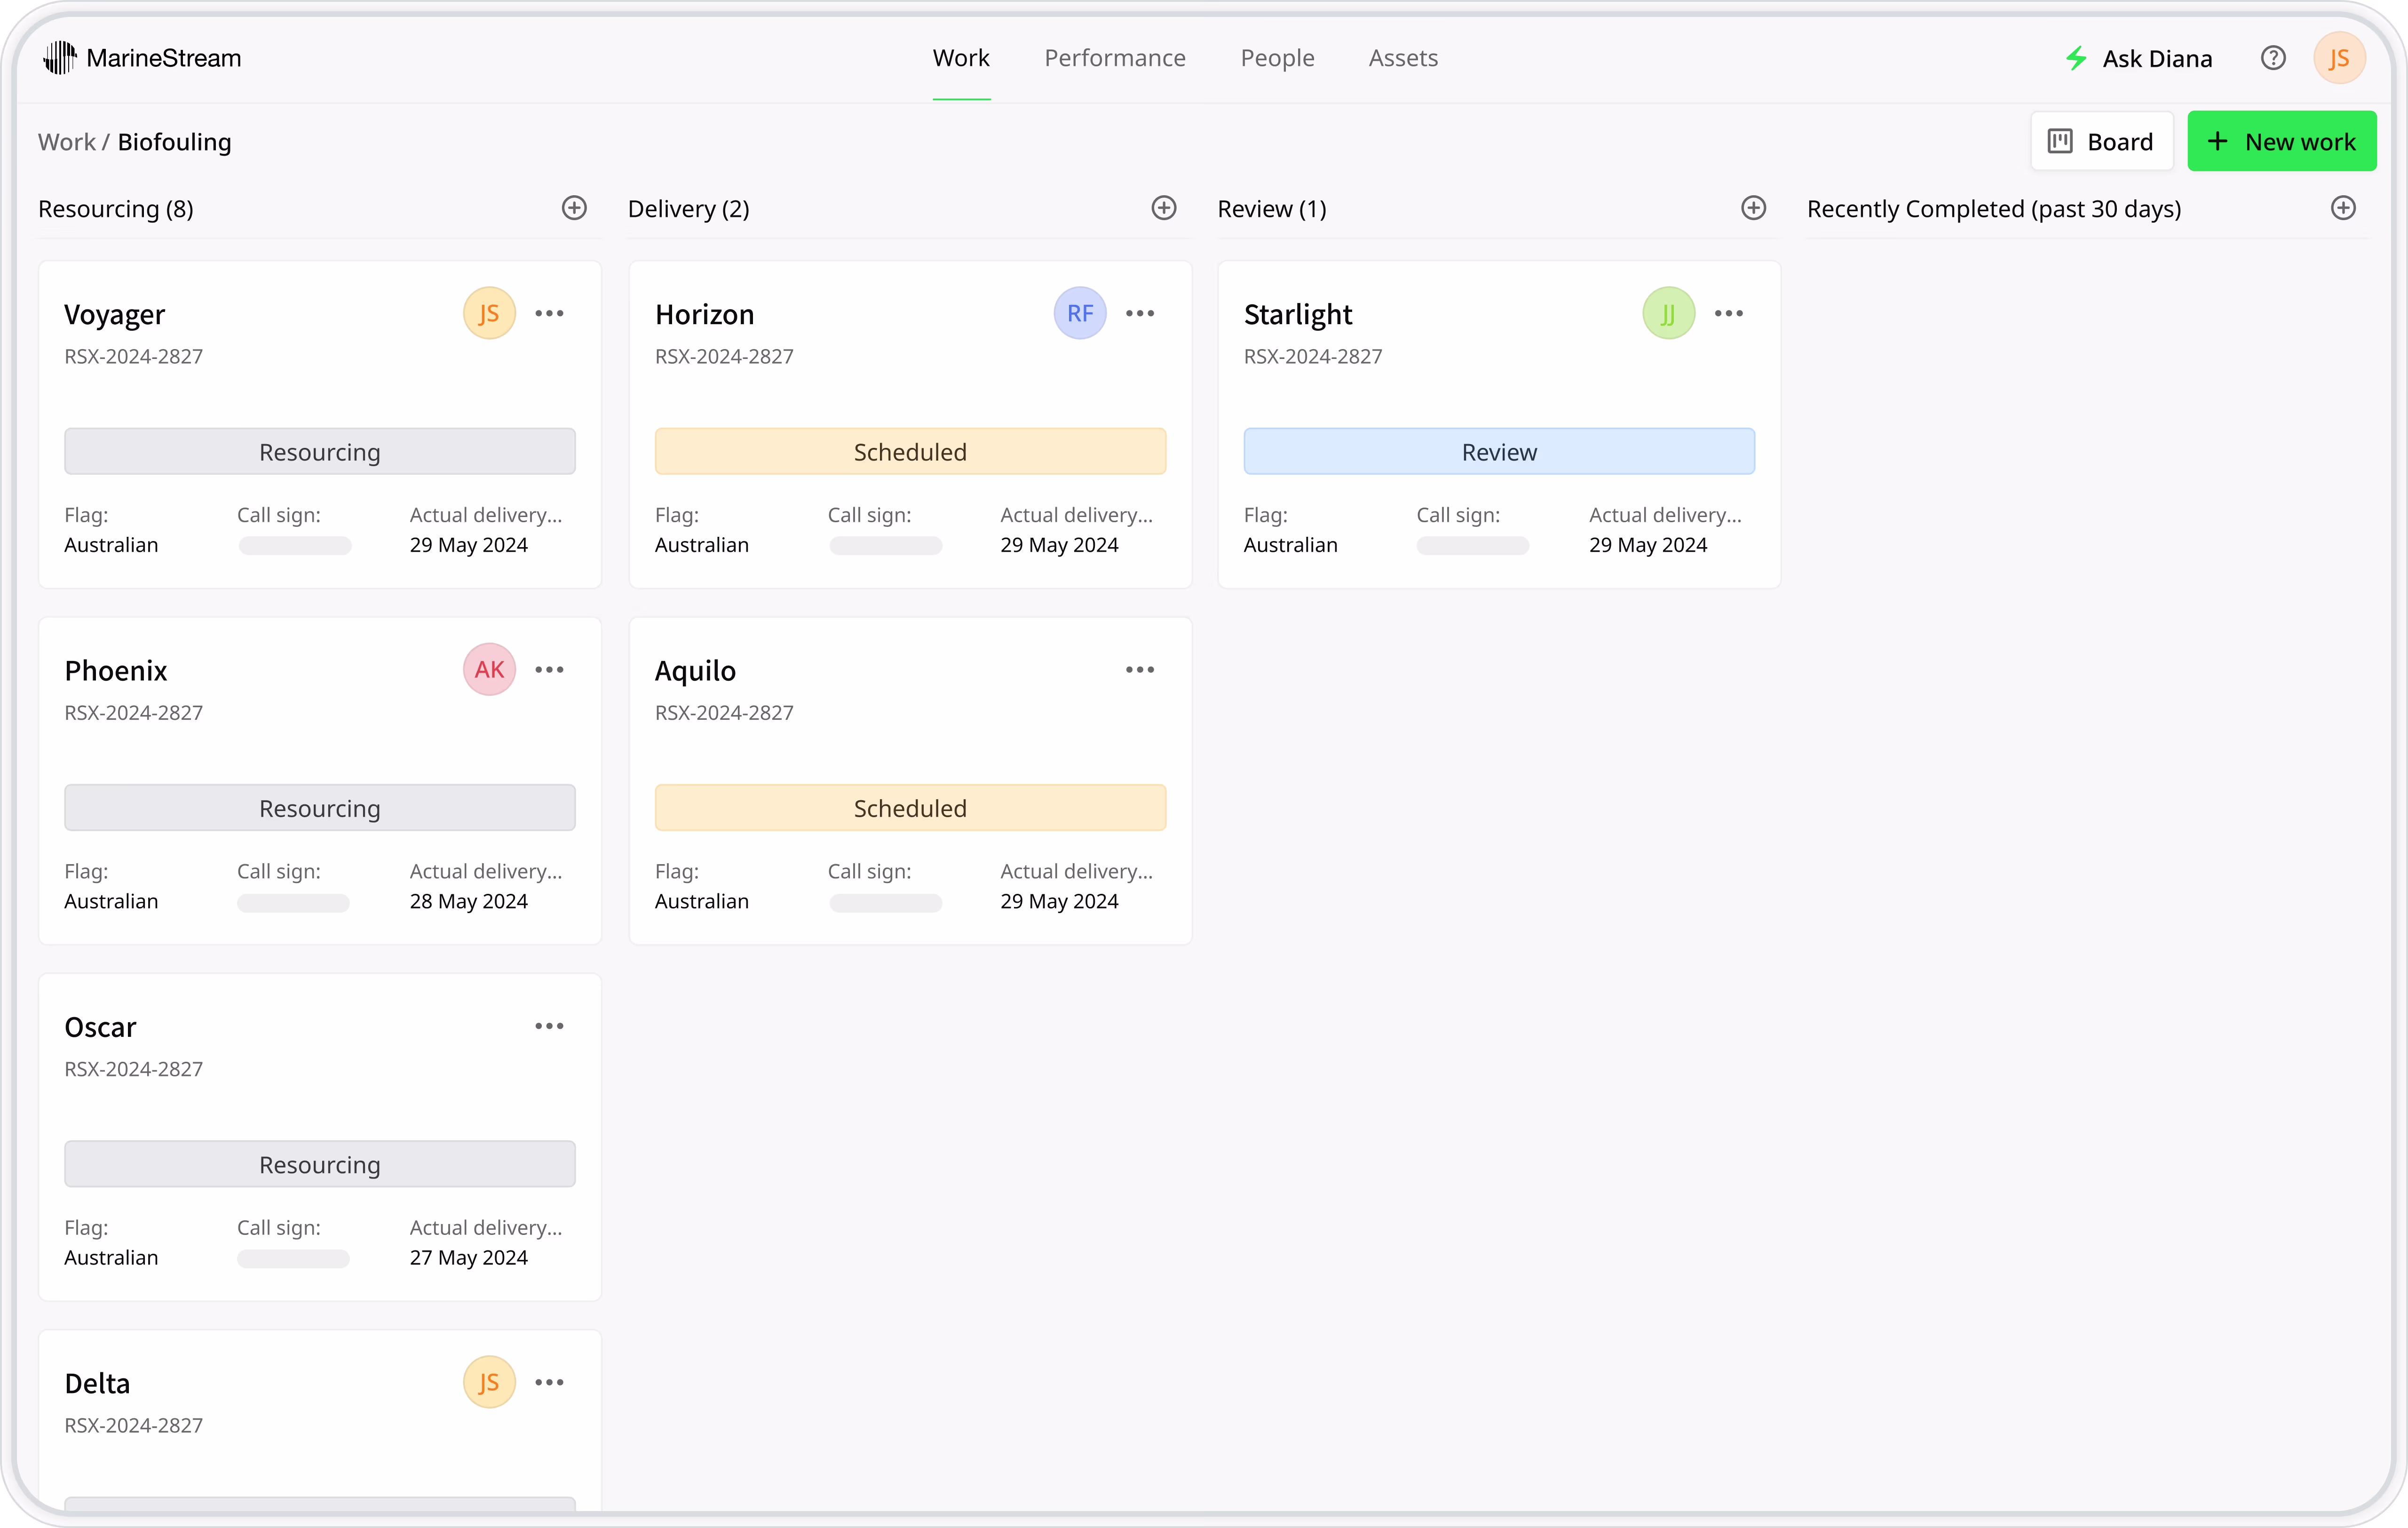The width and height of the screenshot is (2408, 1528).
Task: Click the RF assignee avatar on Horizon
Action: click(1080, 314)
